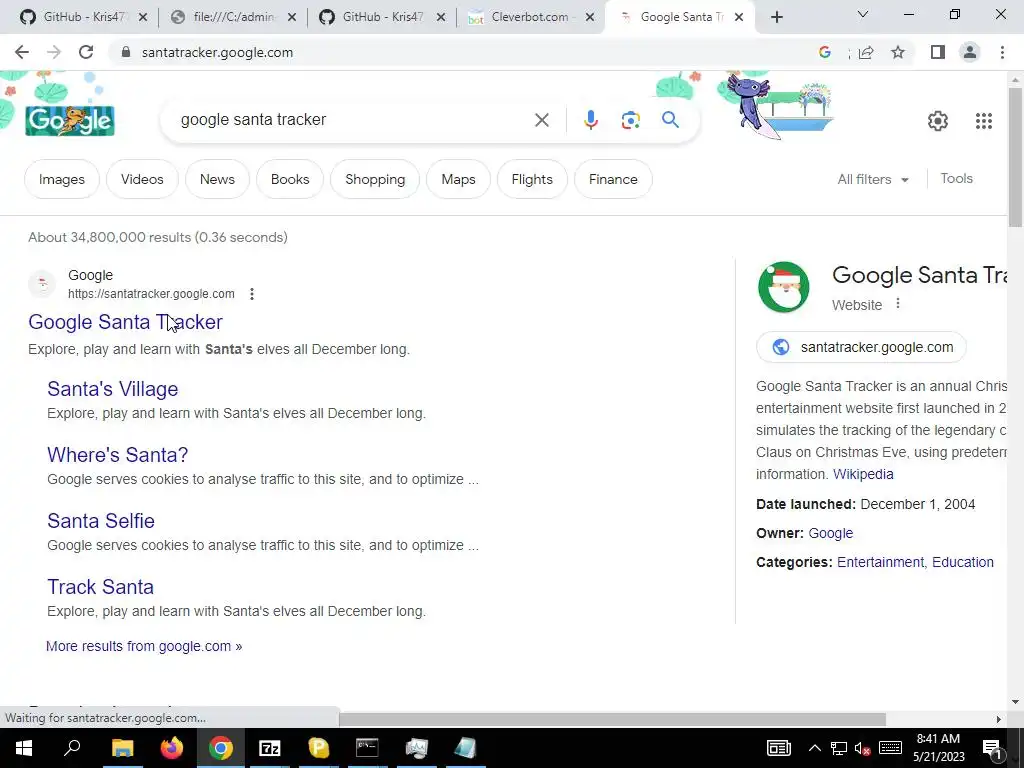Open Chrome three-dot menu
The width and height of the screenshot is (1024, 768).
1002,52
